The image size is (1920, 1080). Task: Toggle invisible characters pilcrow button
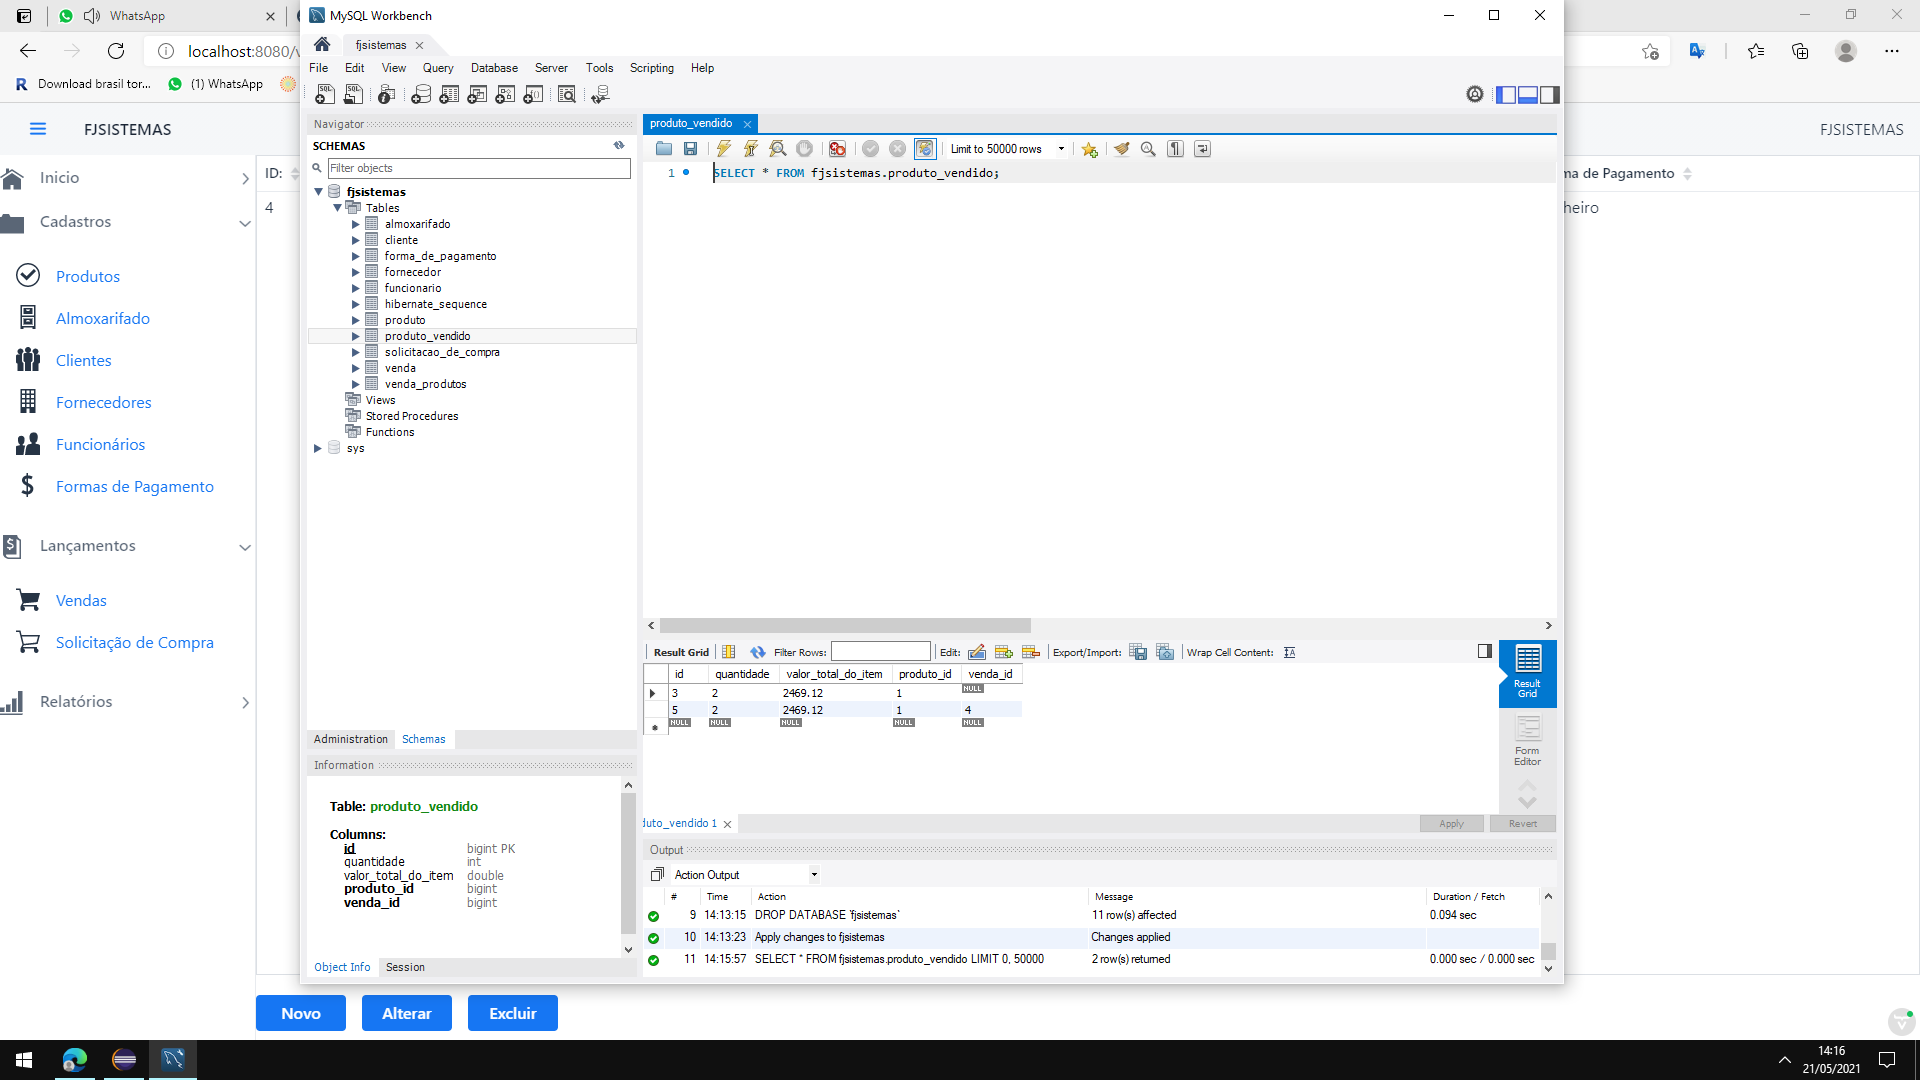[1175, 149]
